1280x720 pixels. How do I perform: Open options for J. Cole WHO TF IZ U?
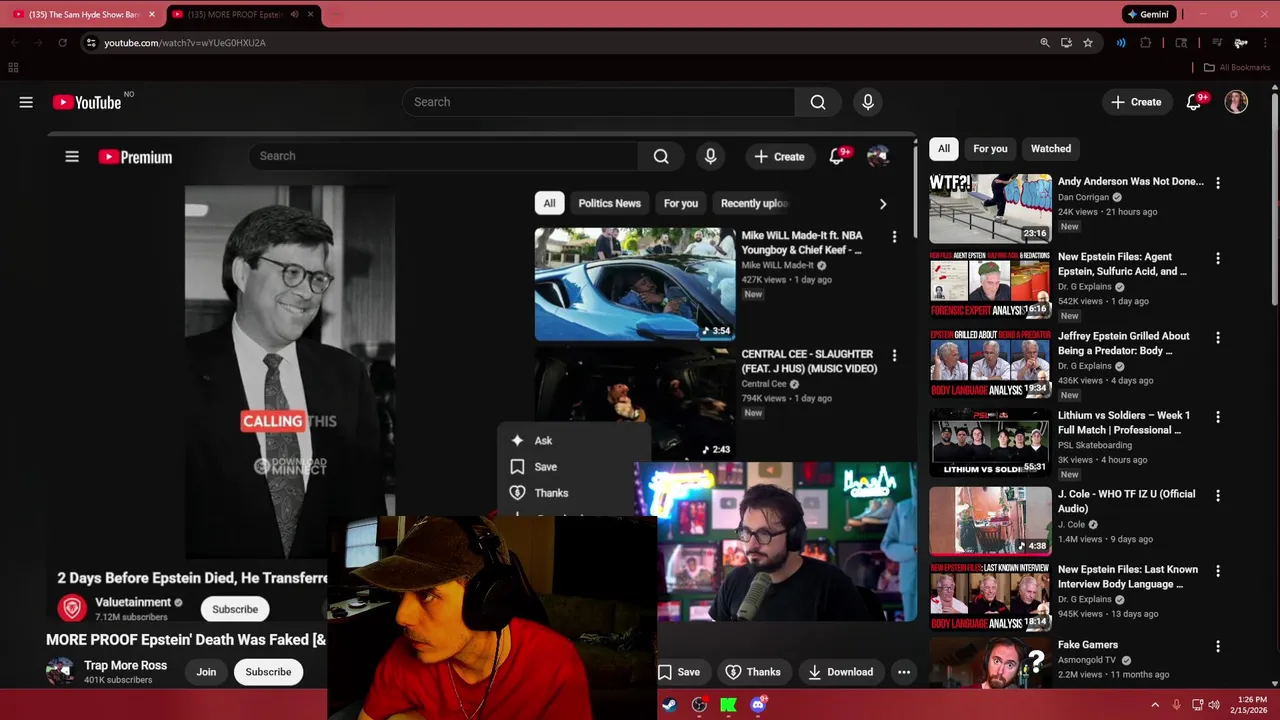(1217, 495)
